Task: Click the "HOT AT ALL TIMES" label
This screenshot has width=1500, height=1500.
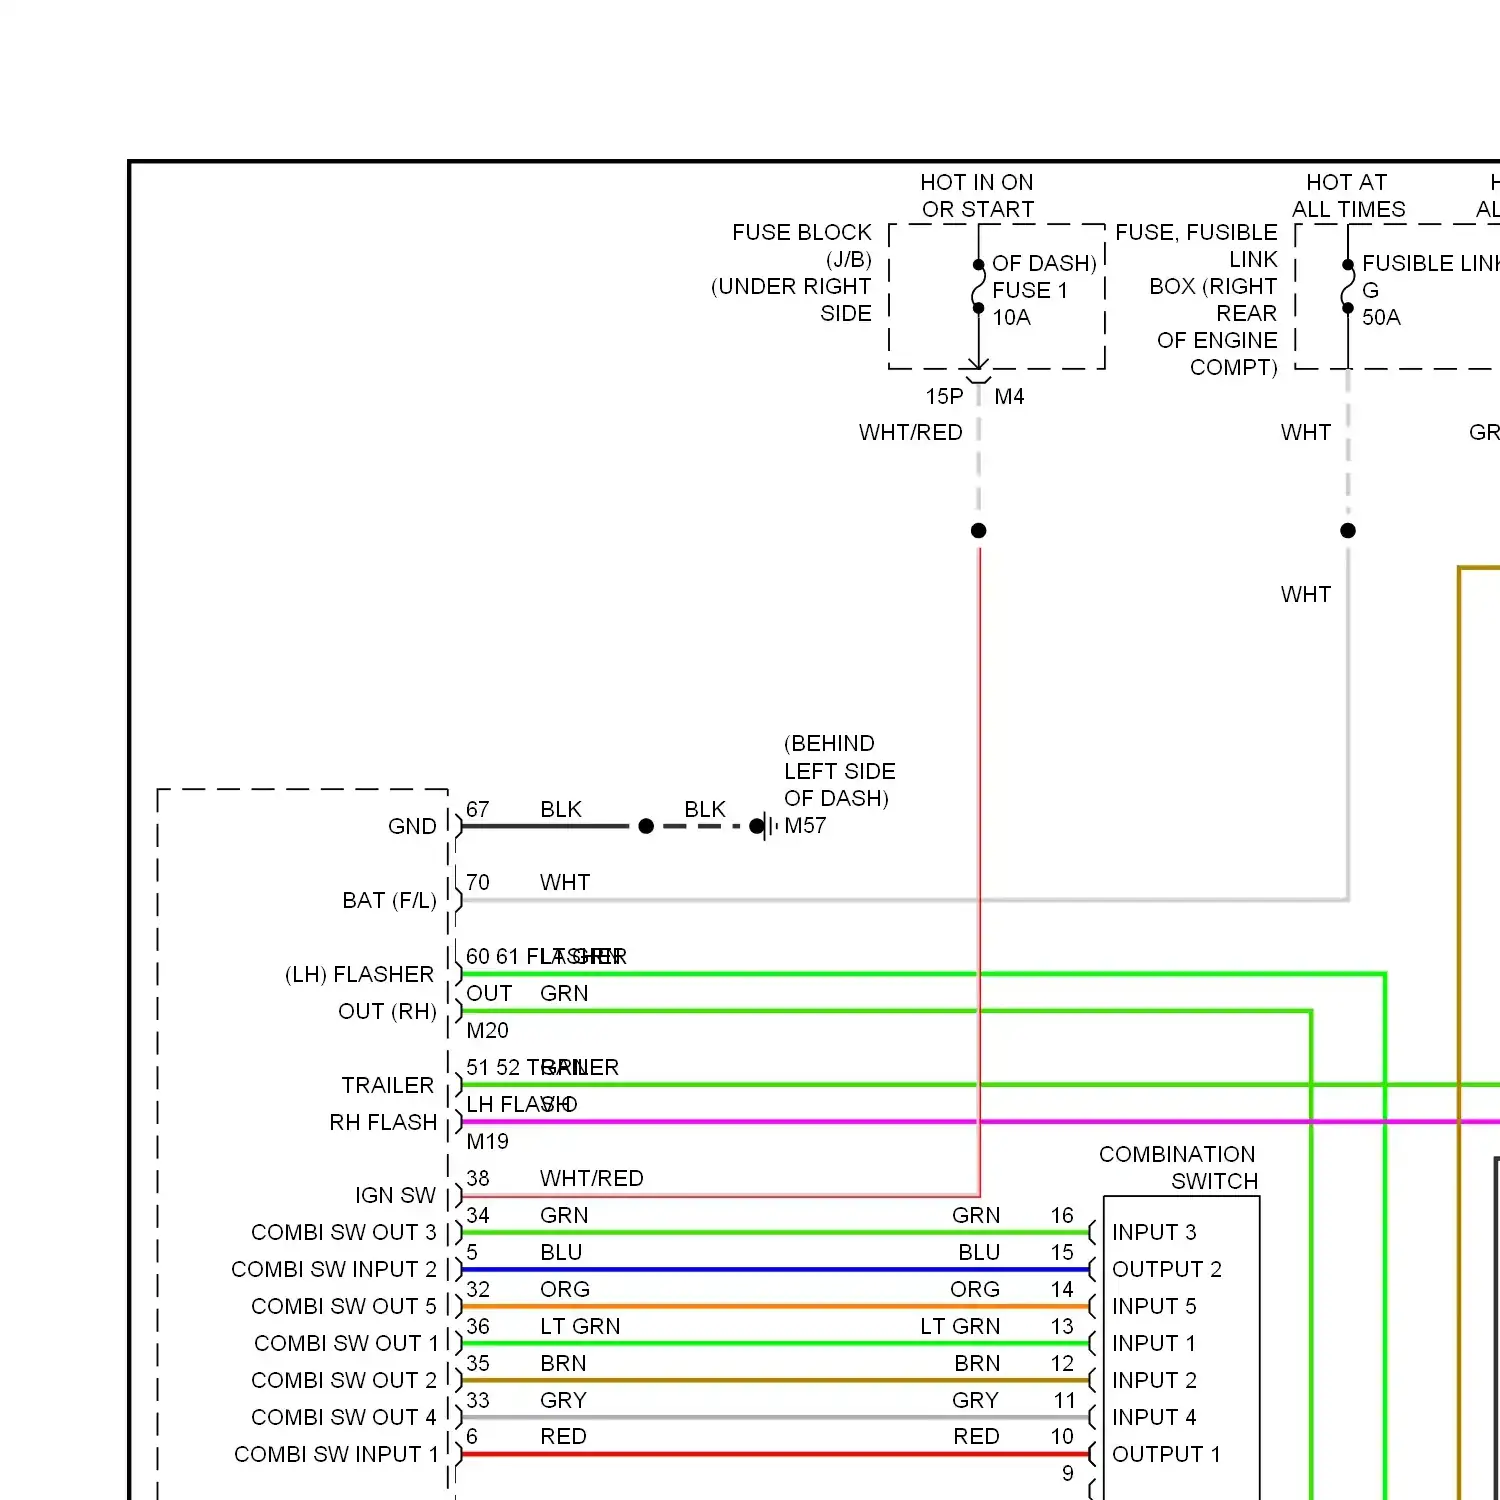Action: (1348, 196)
